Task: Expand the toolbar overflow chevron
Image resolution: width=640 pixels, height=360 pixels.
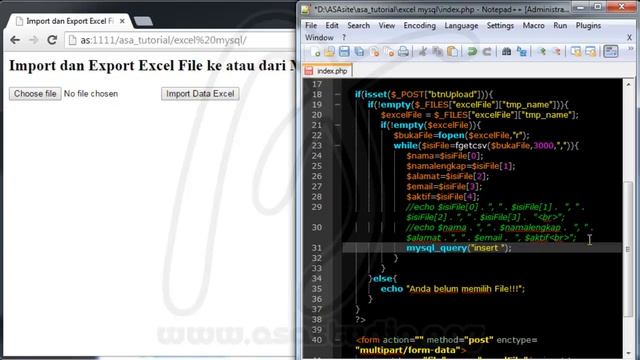Action: pyautogui.click(x=630, y=49)
